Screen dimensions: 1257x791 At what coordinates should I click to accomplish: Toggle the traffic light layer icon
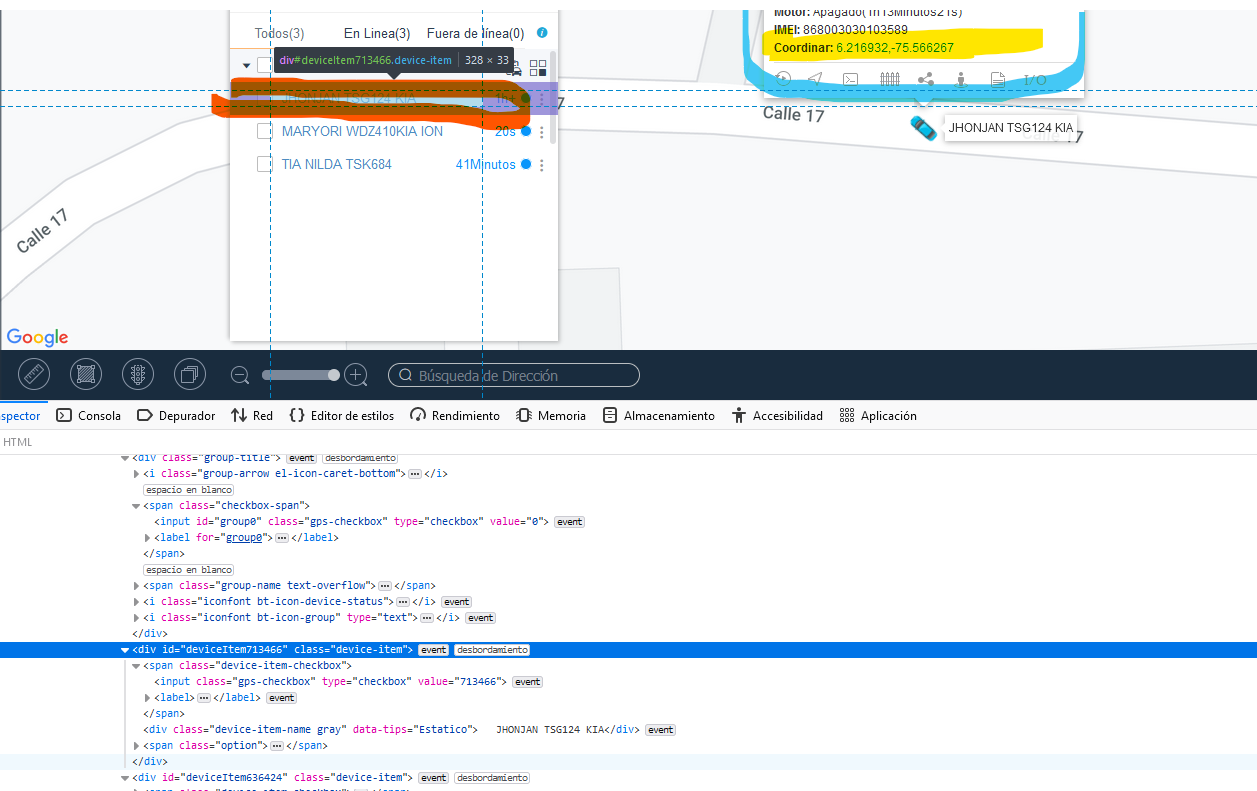pos(137,375)
